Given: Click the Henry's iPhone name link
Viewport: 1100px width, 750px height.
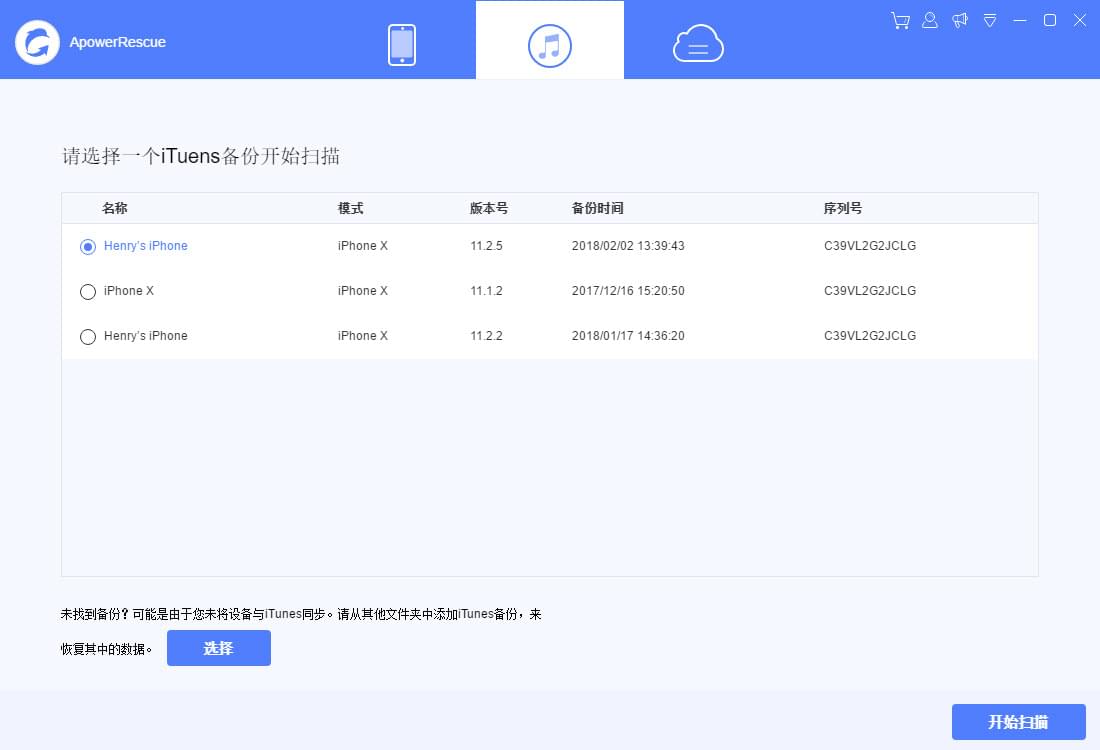Looking at the screenshot, I should (x=146, y=246).
